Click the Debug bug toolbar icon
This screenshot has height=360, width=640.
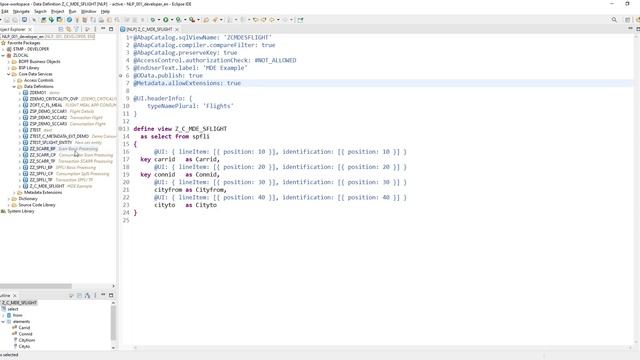pos(153,20)
